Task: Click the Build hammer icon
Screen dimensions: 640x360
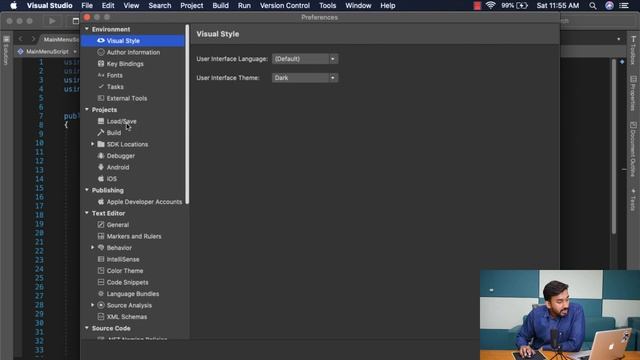Action: [101, 132]
